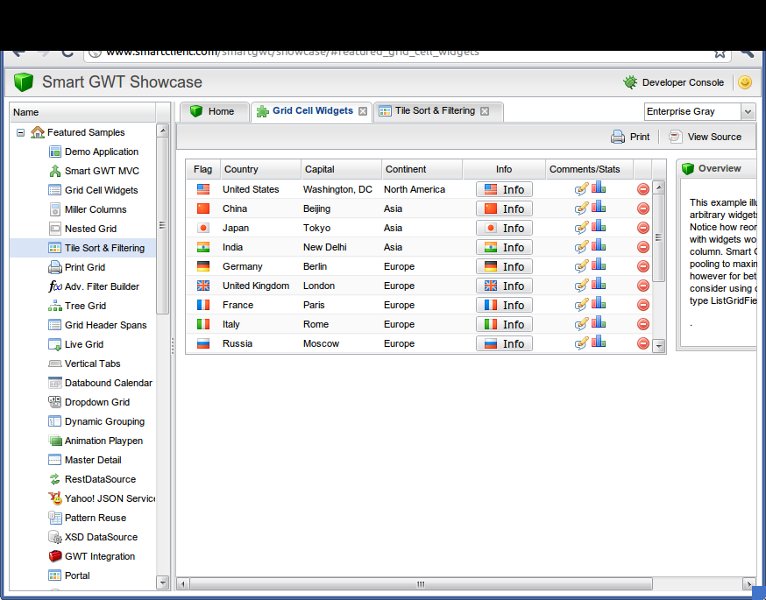Open the Enterprise Gray skin dropdown
This screenshot has height=600, width=766.
(747, 112)
